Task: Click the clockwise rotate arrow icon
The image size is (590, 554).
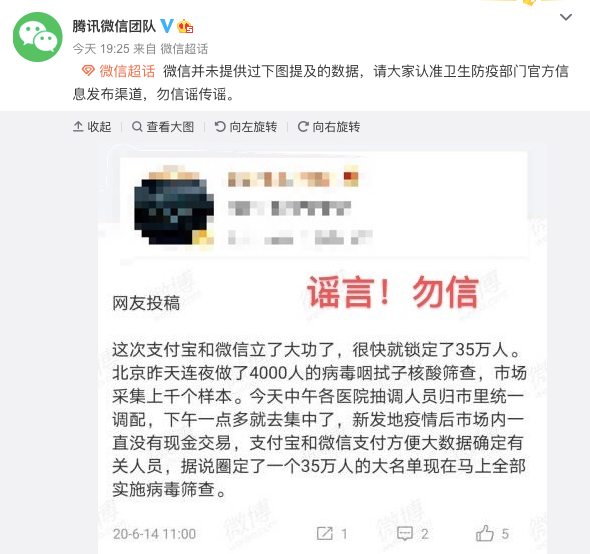Action: click(303, 127)
